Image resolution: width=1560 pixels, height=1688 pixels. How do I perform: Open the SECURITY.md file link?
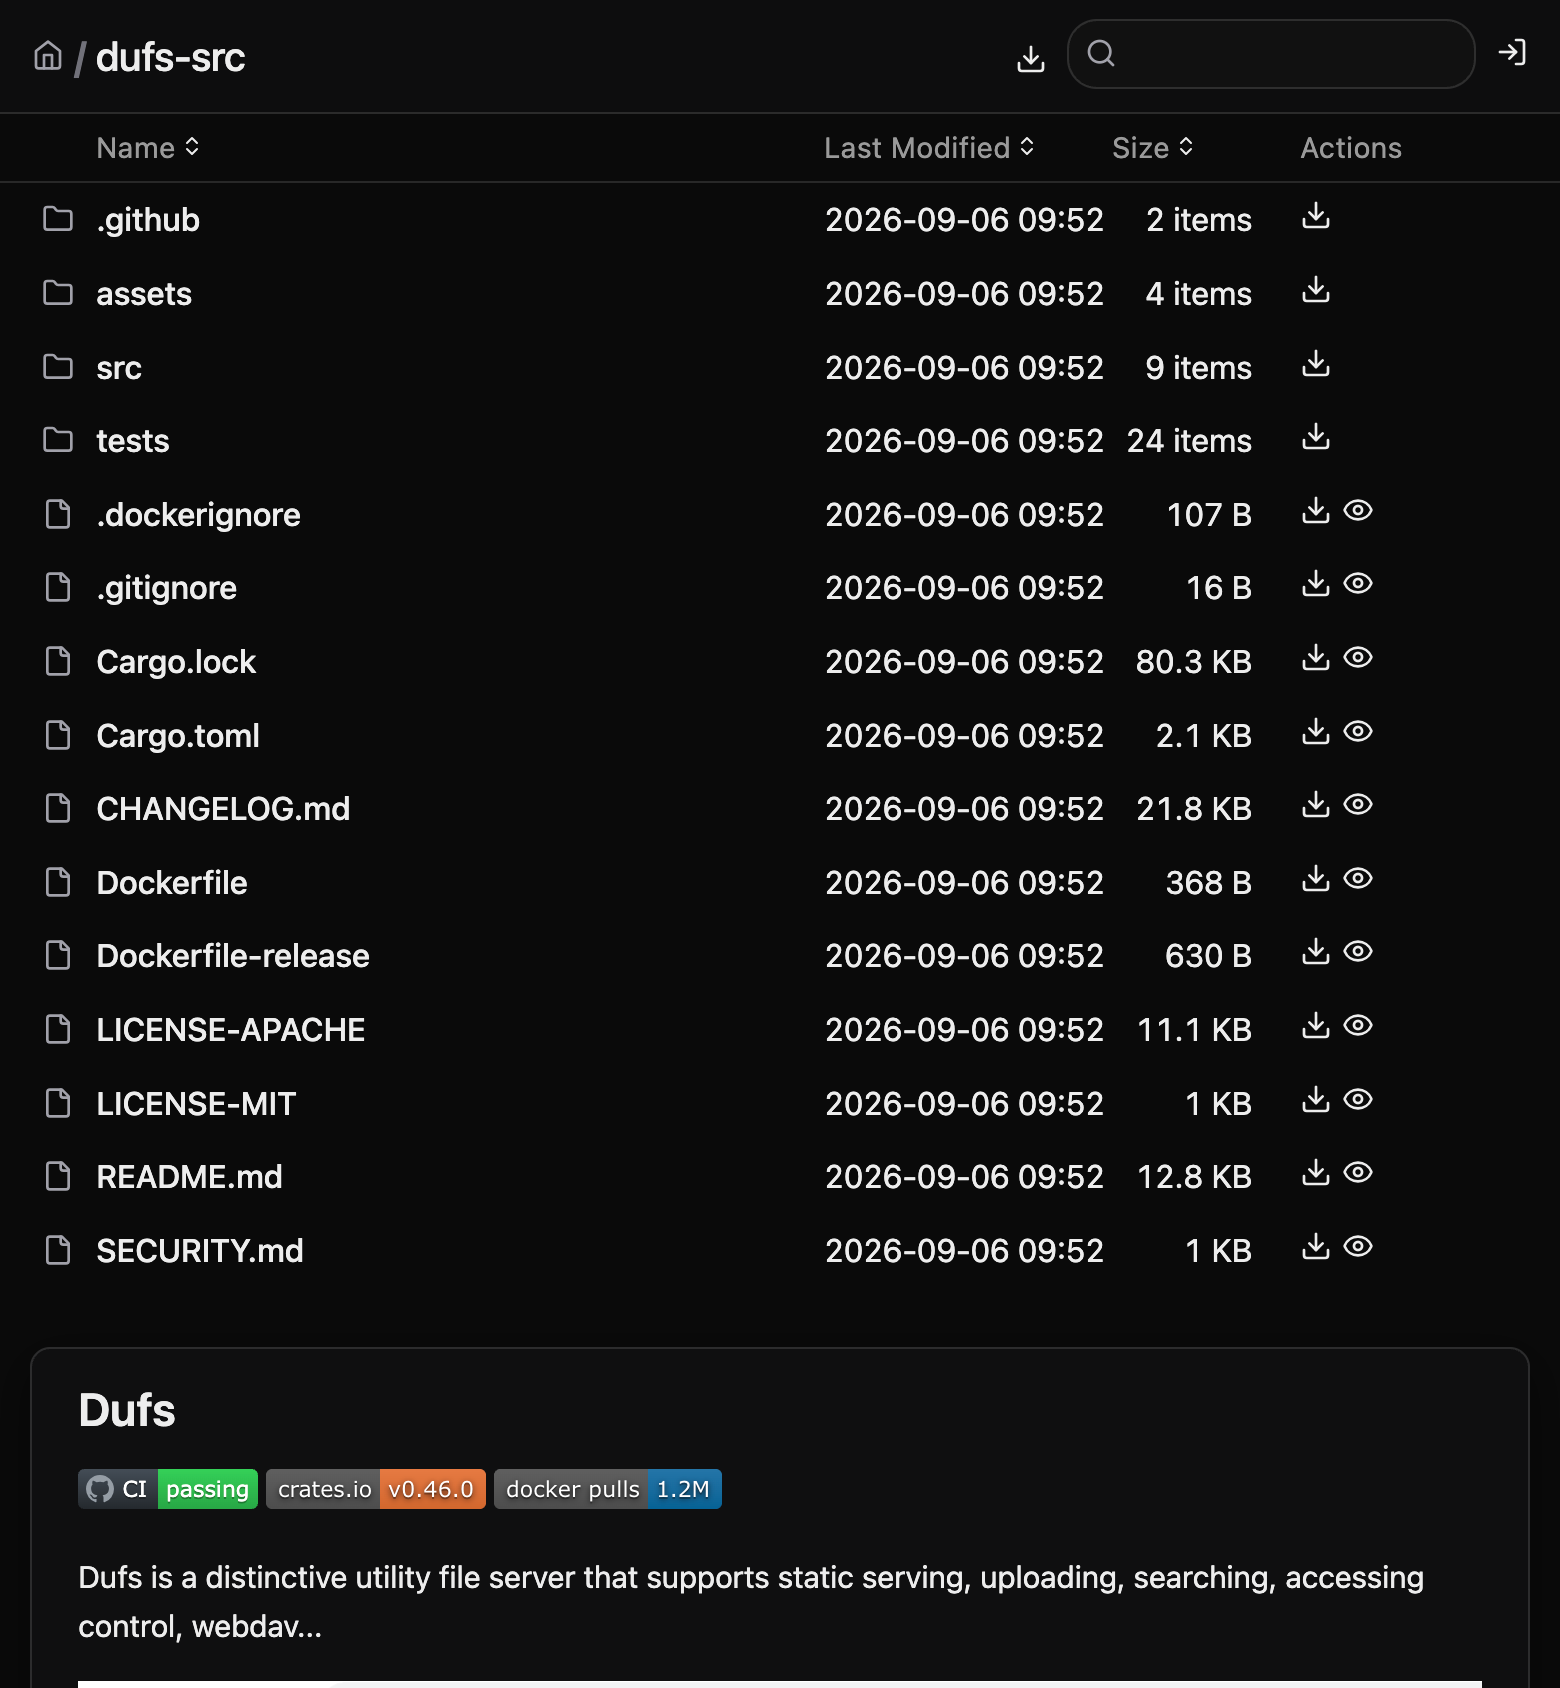point(200,1251)
